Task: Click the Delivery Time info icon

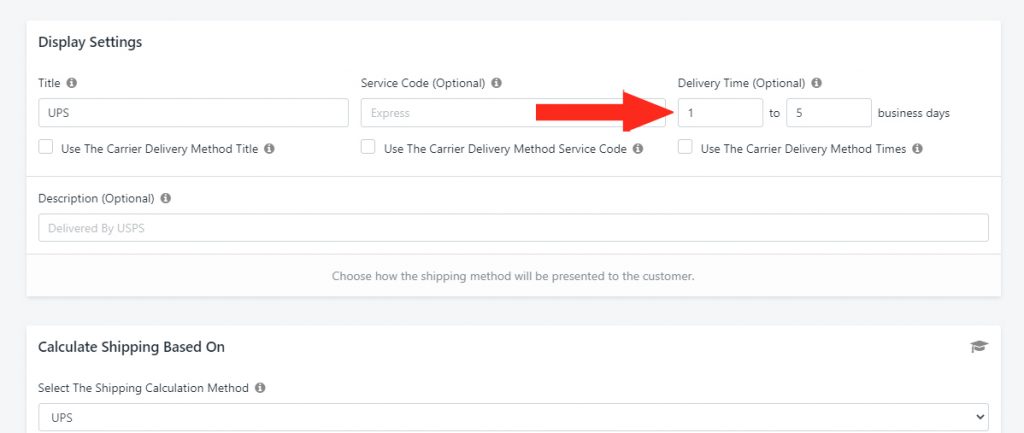Action: (816, 83)
